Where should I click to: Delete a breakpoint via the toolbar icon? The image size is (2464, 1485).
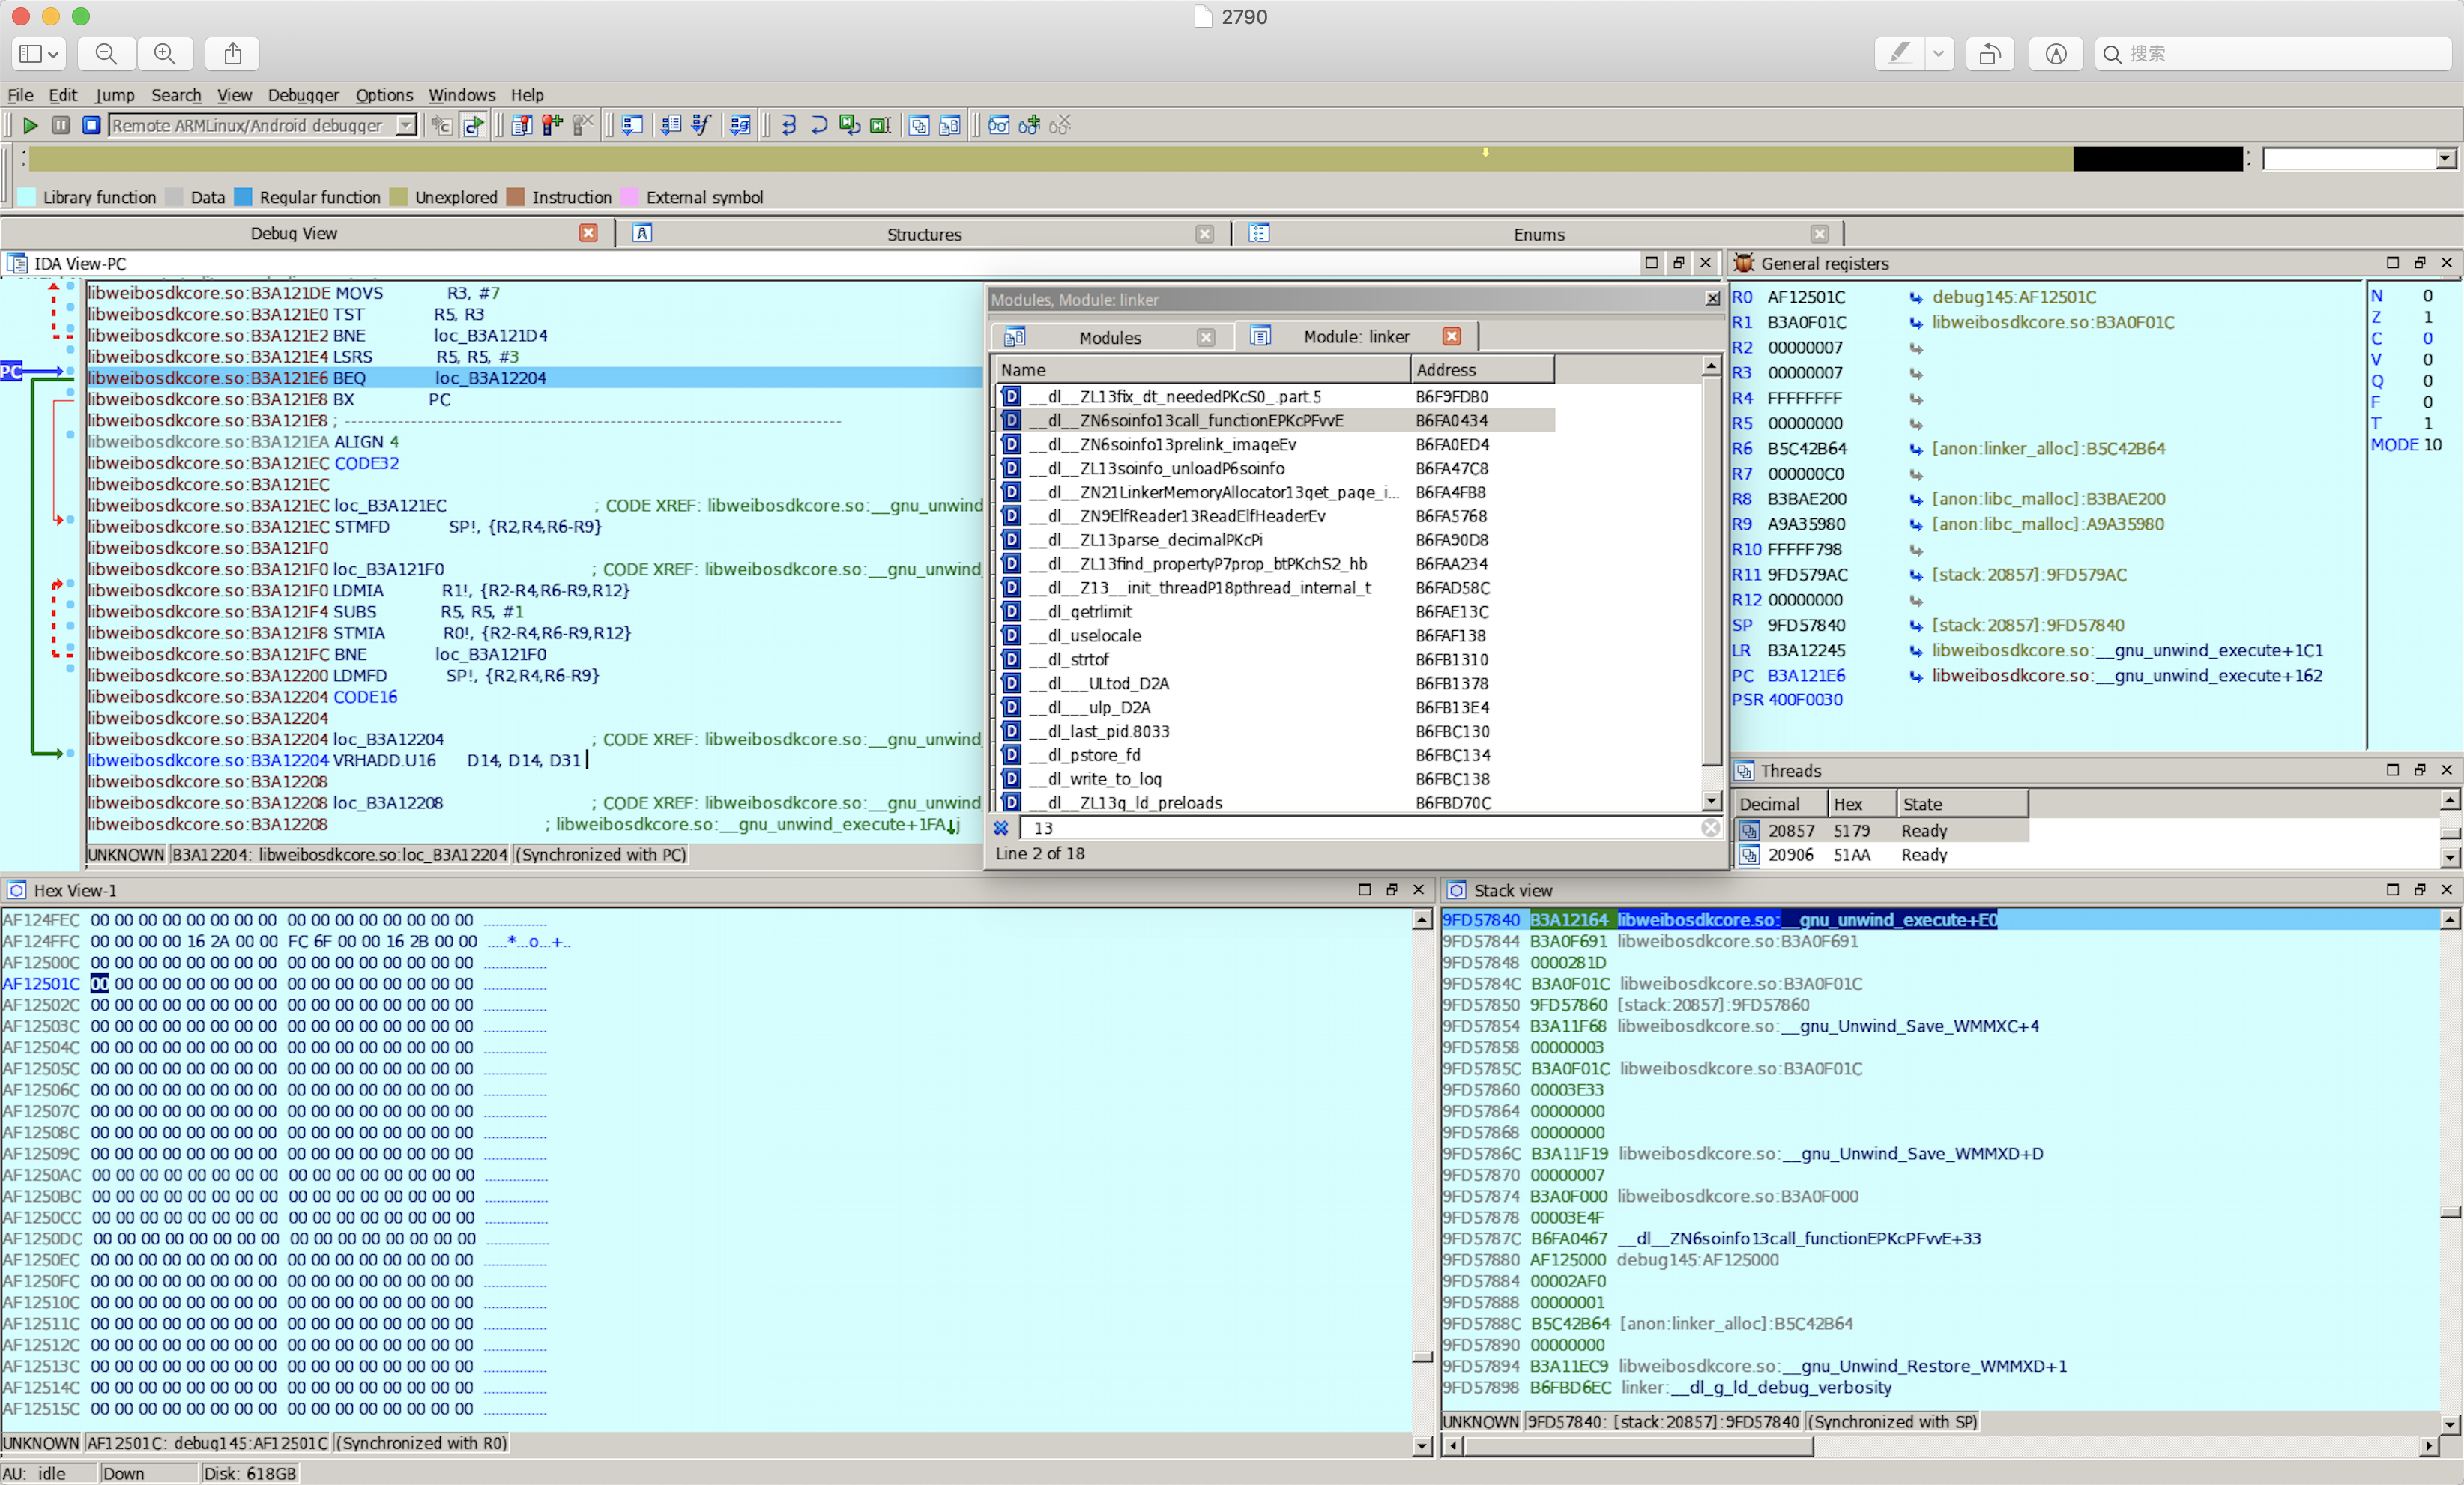click(582, 125)
